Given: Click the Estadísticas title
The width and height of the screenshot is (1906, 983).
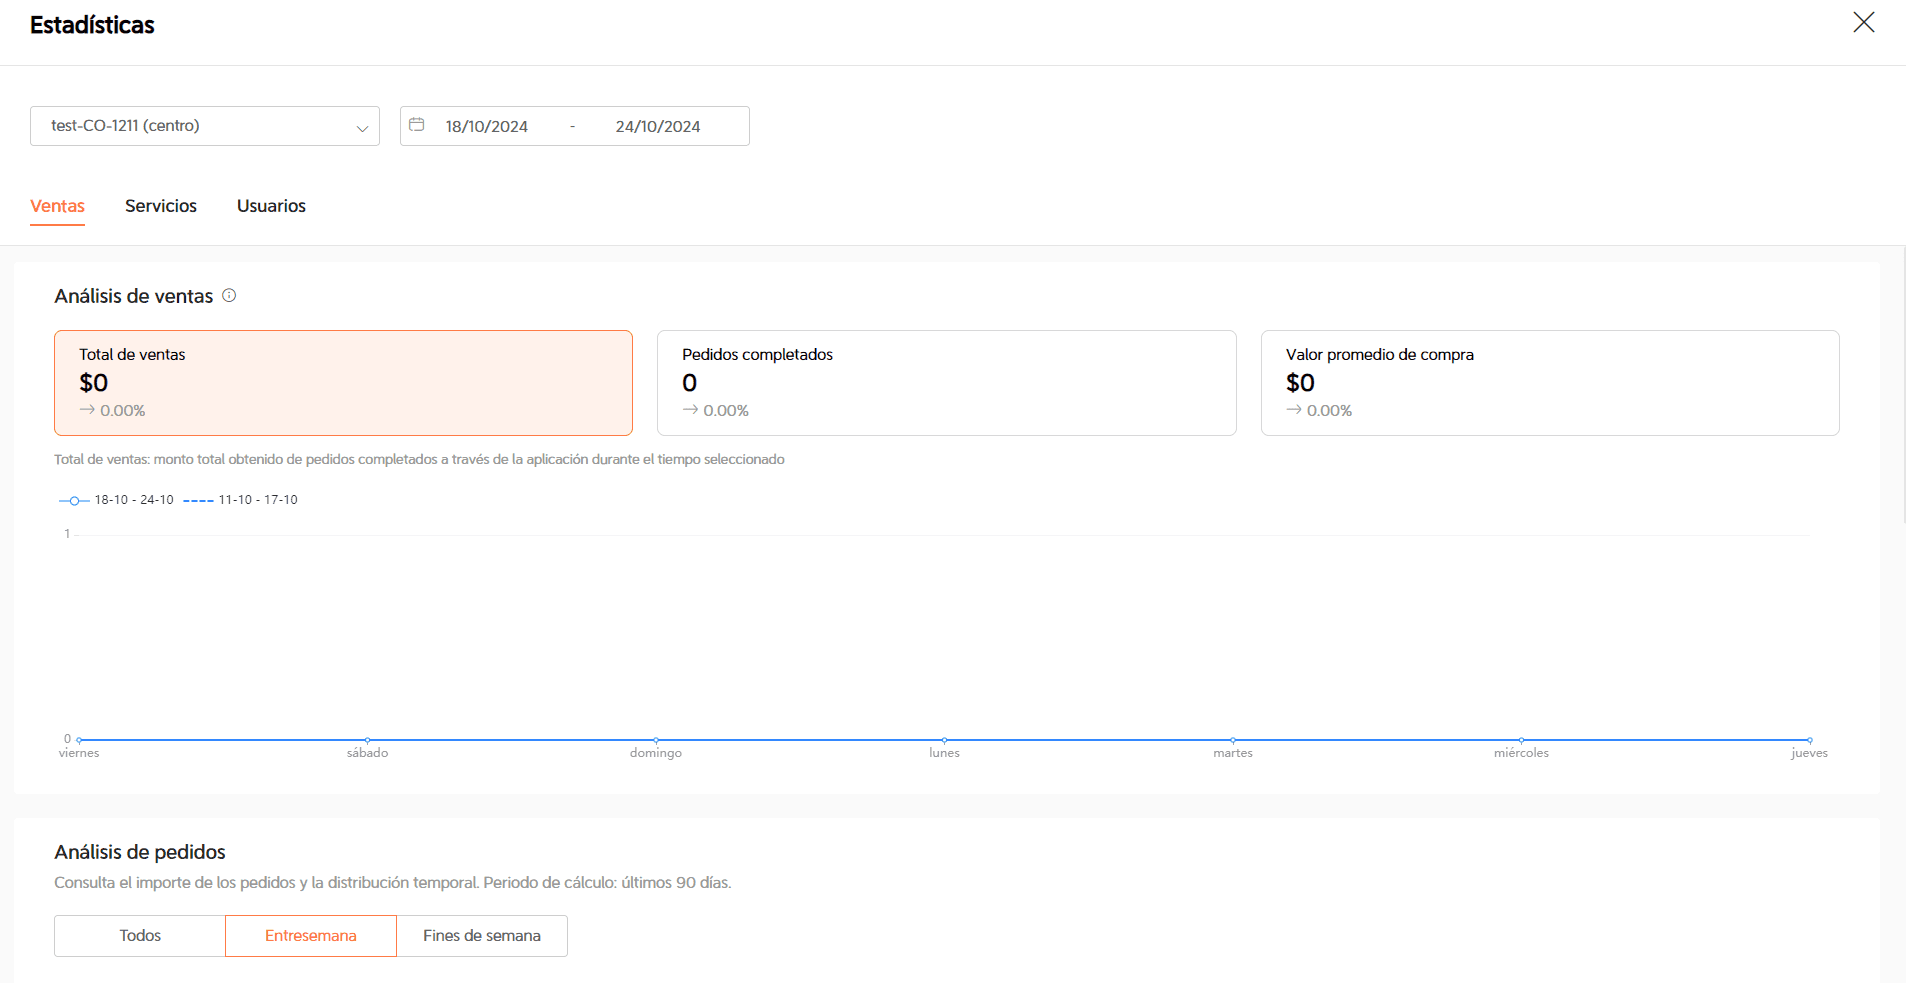Looking at the screenshot, I should click(92, 25).
